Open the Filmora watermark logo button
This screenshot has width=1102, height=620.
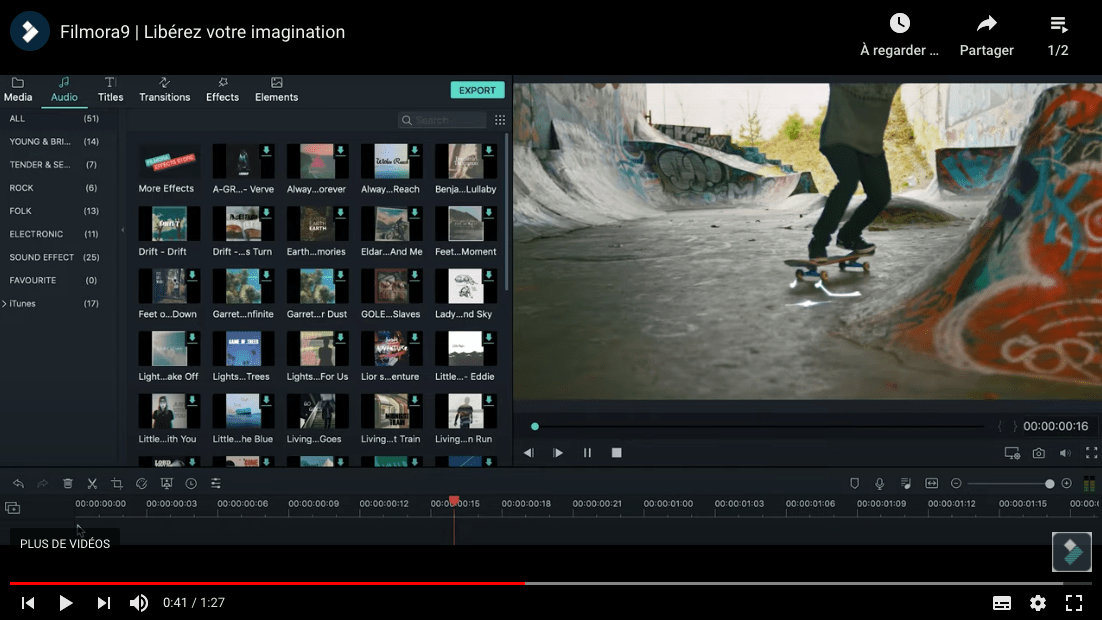1072,552
